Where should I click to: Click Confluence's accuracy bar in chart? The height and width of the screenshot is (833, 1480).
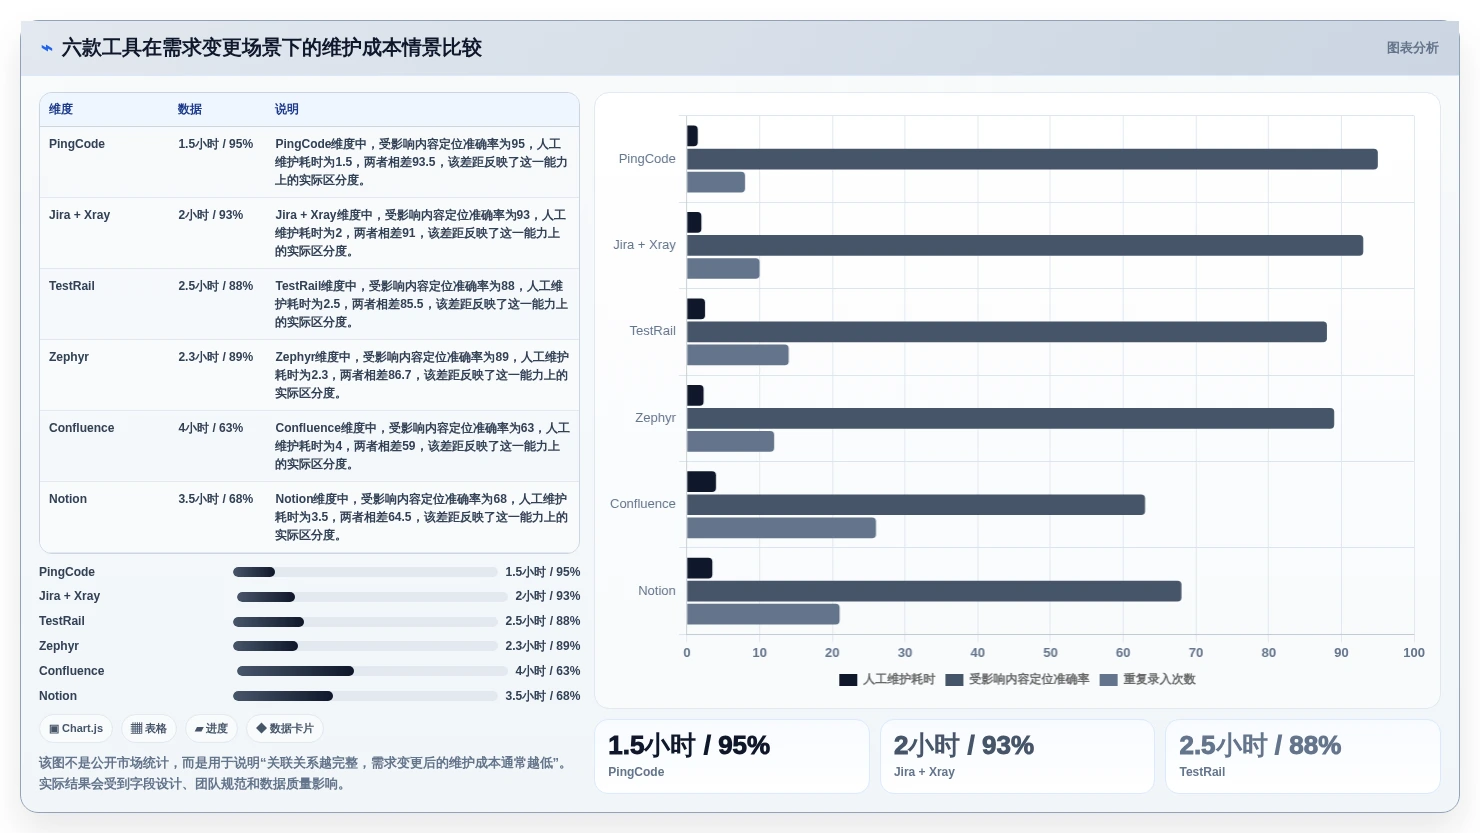coord(916,505)
